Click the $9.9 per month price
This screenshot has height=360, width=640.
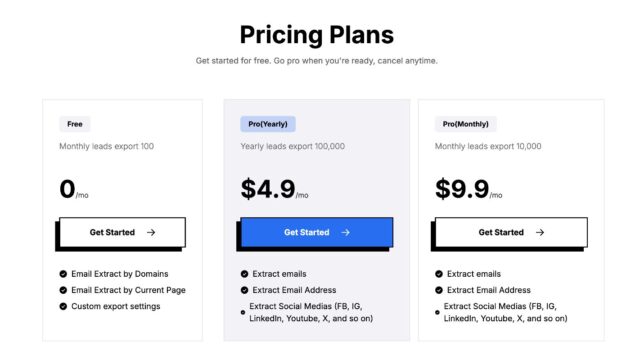tap(469, 189)
